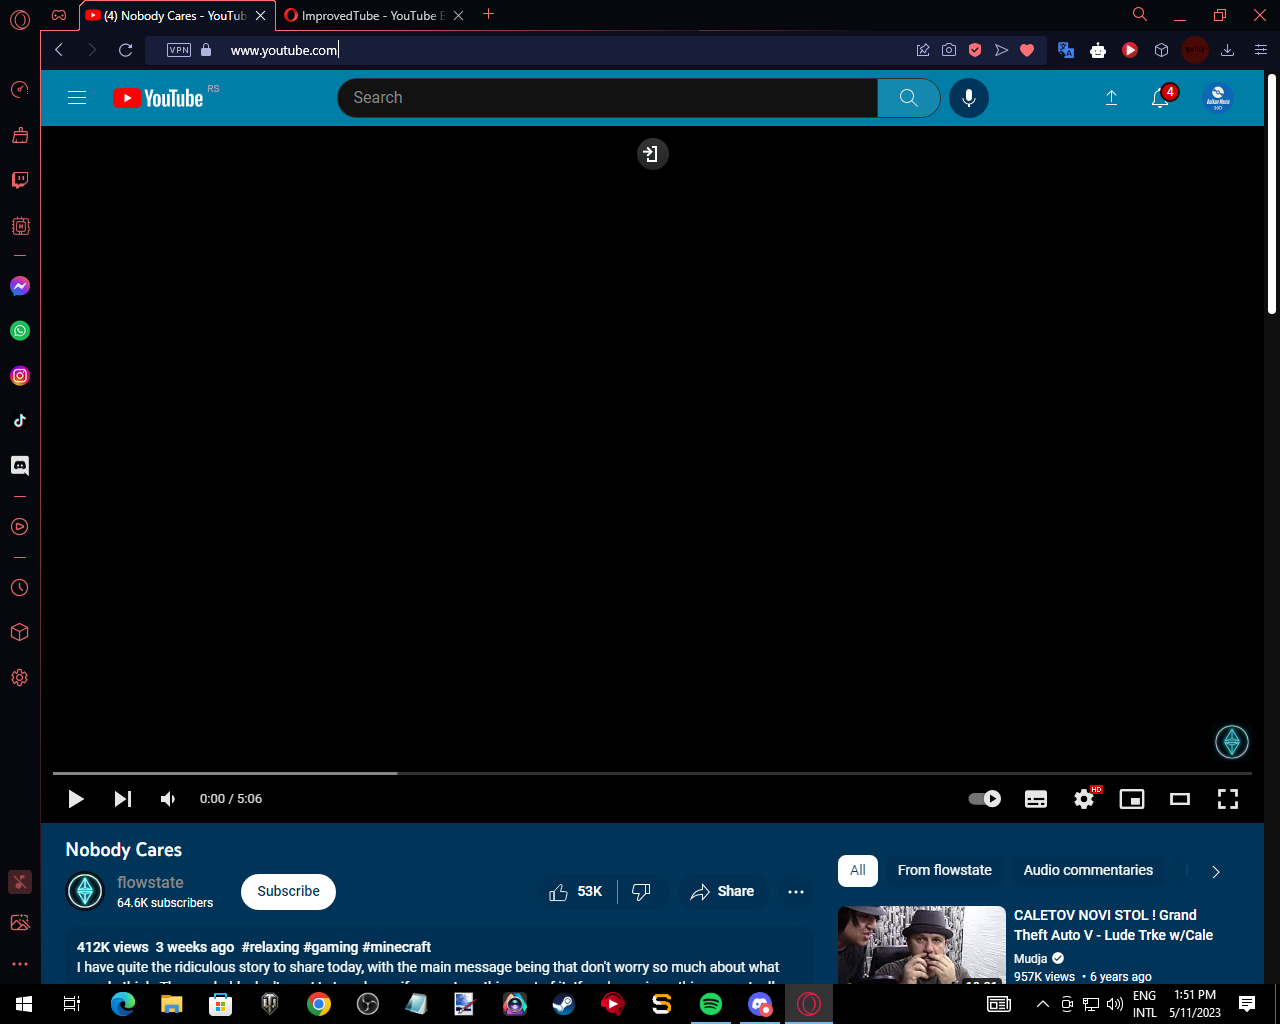
Task: Open the YouTube hamburger guide menu
Action: 77,98
